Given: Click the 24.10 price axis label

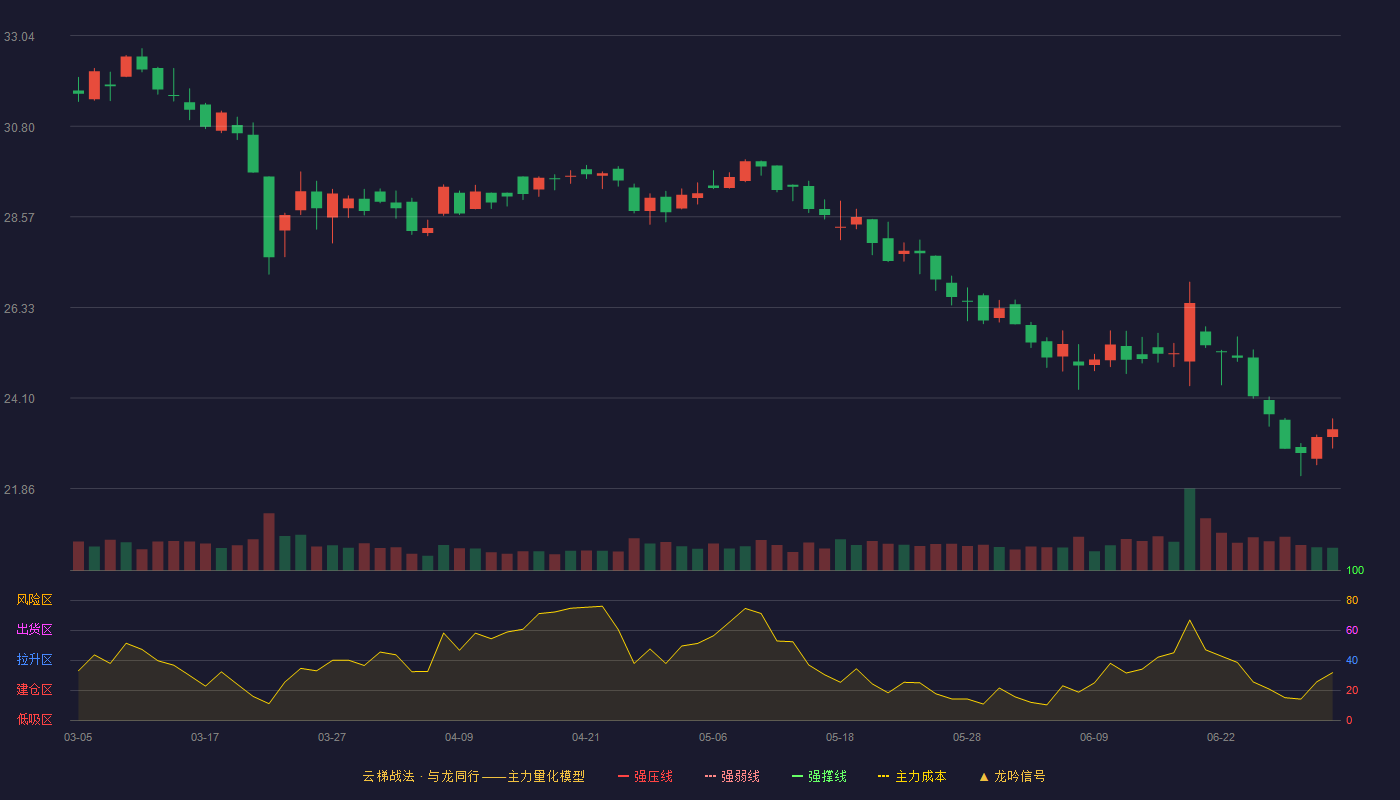Looking at the screenshot, I should pyautogui.click(x=19, y=399).
